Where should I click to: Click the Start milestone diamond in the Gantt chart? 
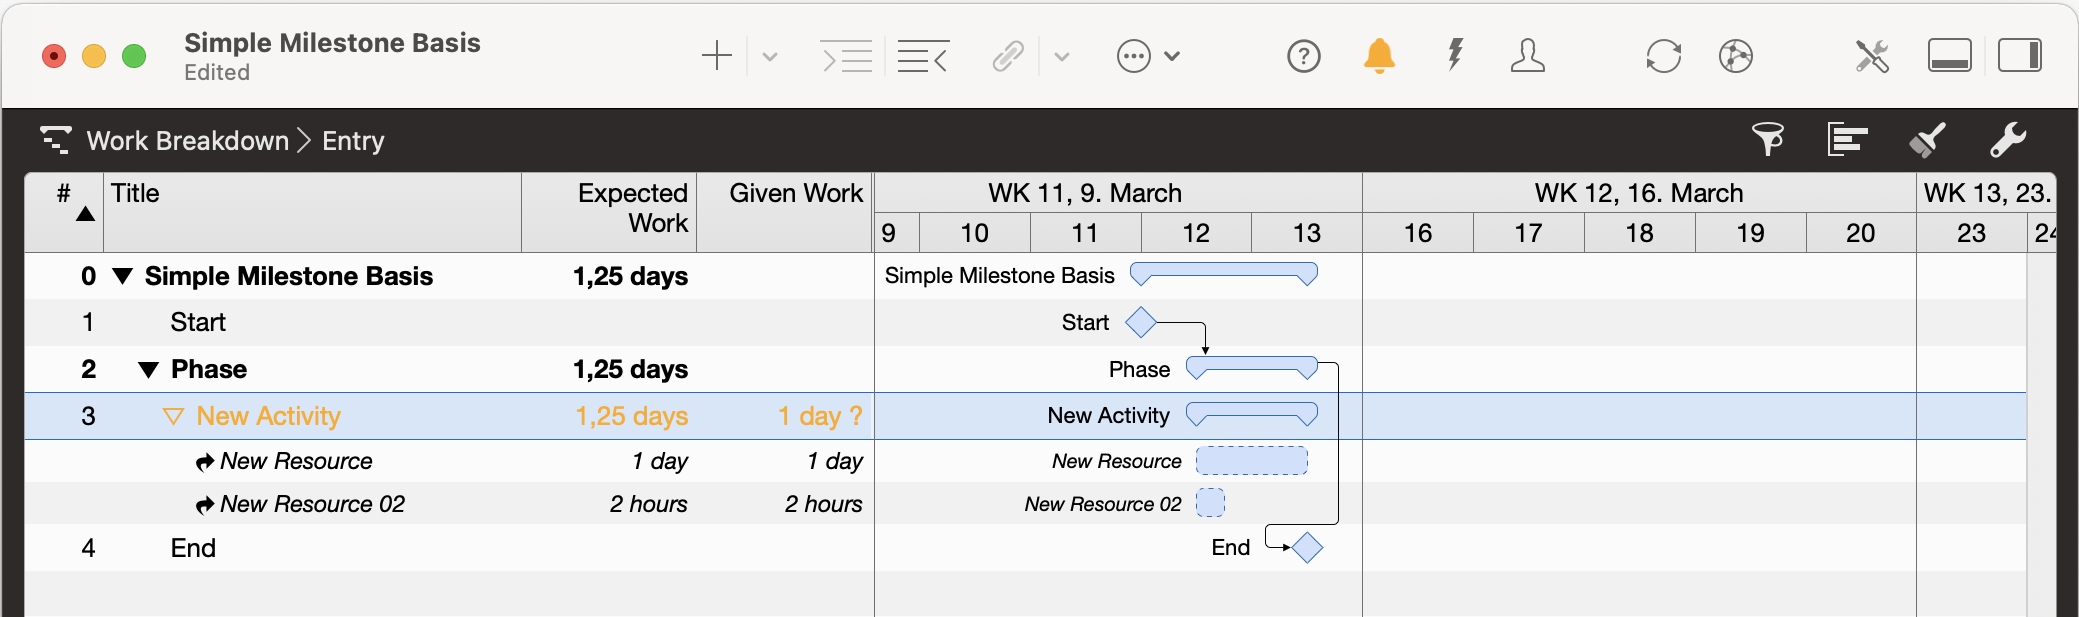coord(1141,322)
